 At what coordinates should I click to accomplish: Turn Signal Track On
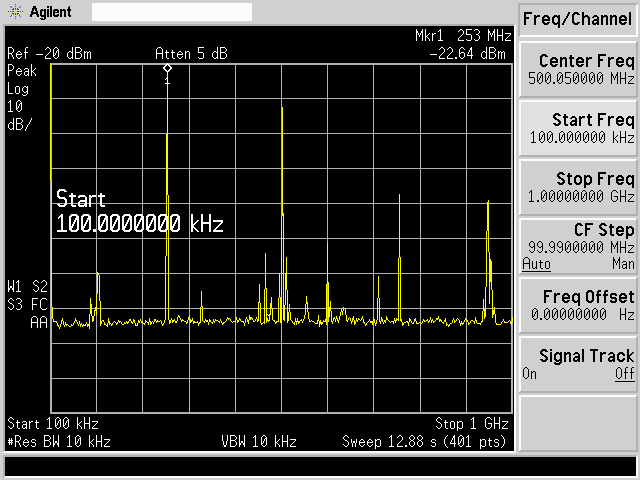[x=529, y=374]
